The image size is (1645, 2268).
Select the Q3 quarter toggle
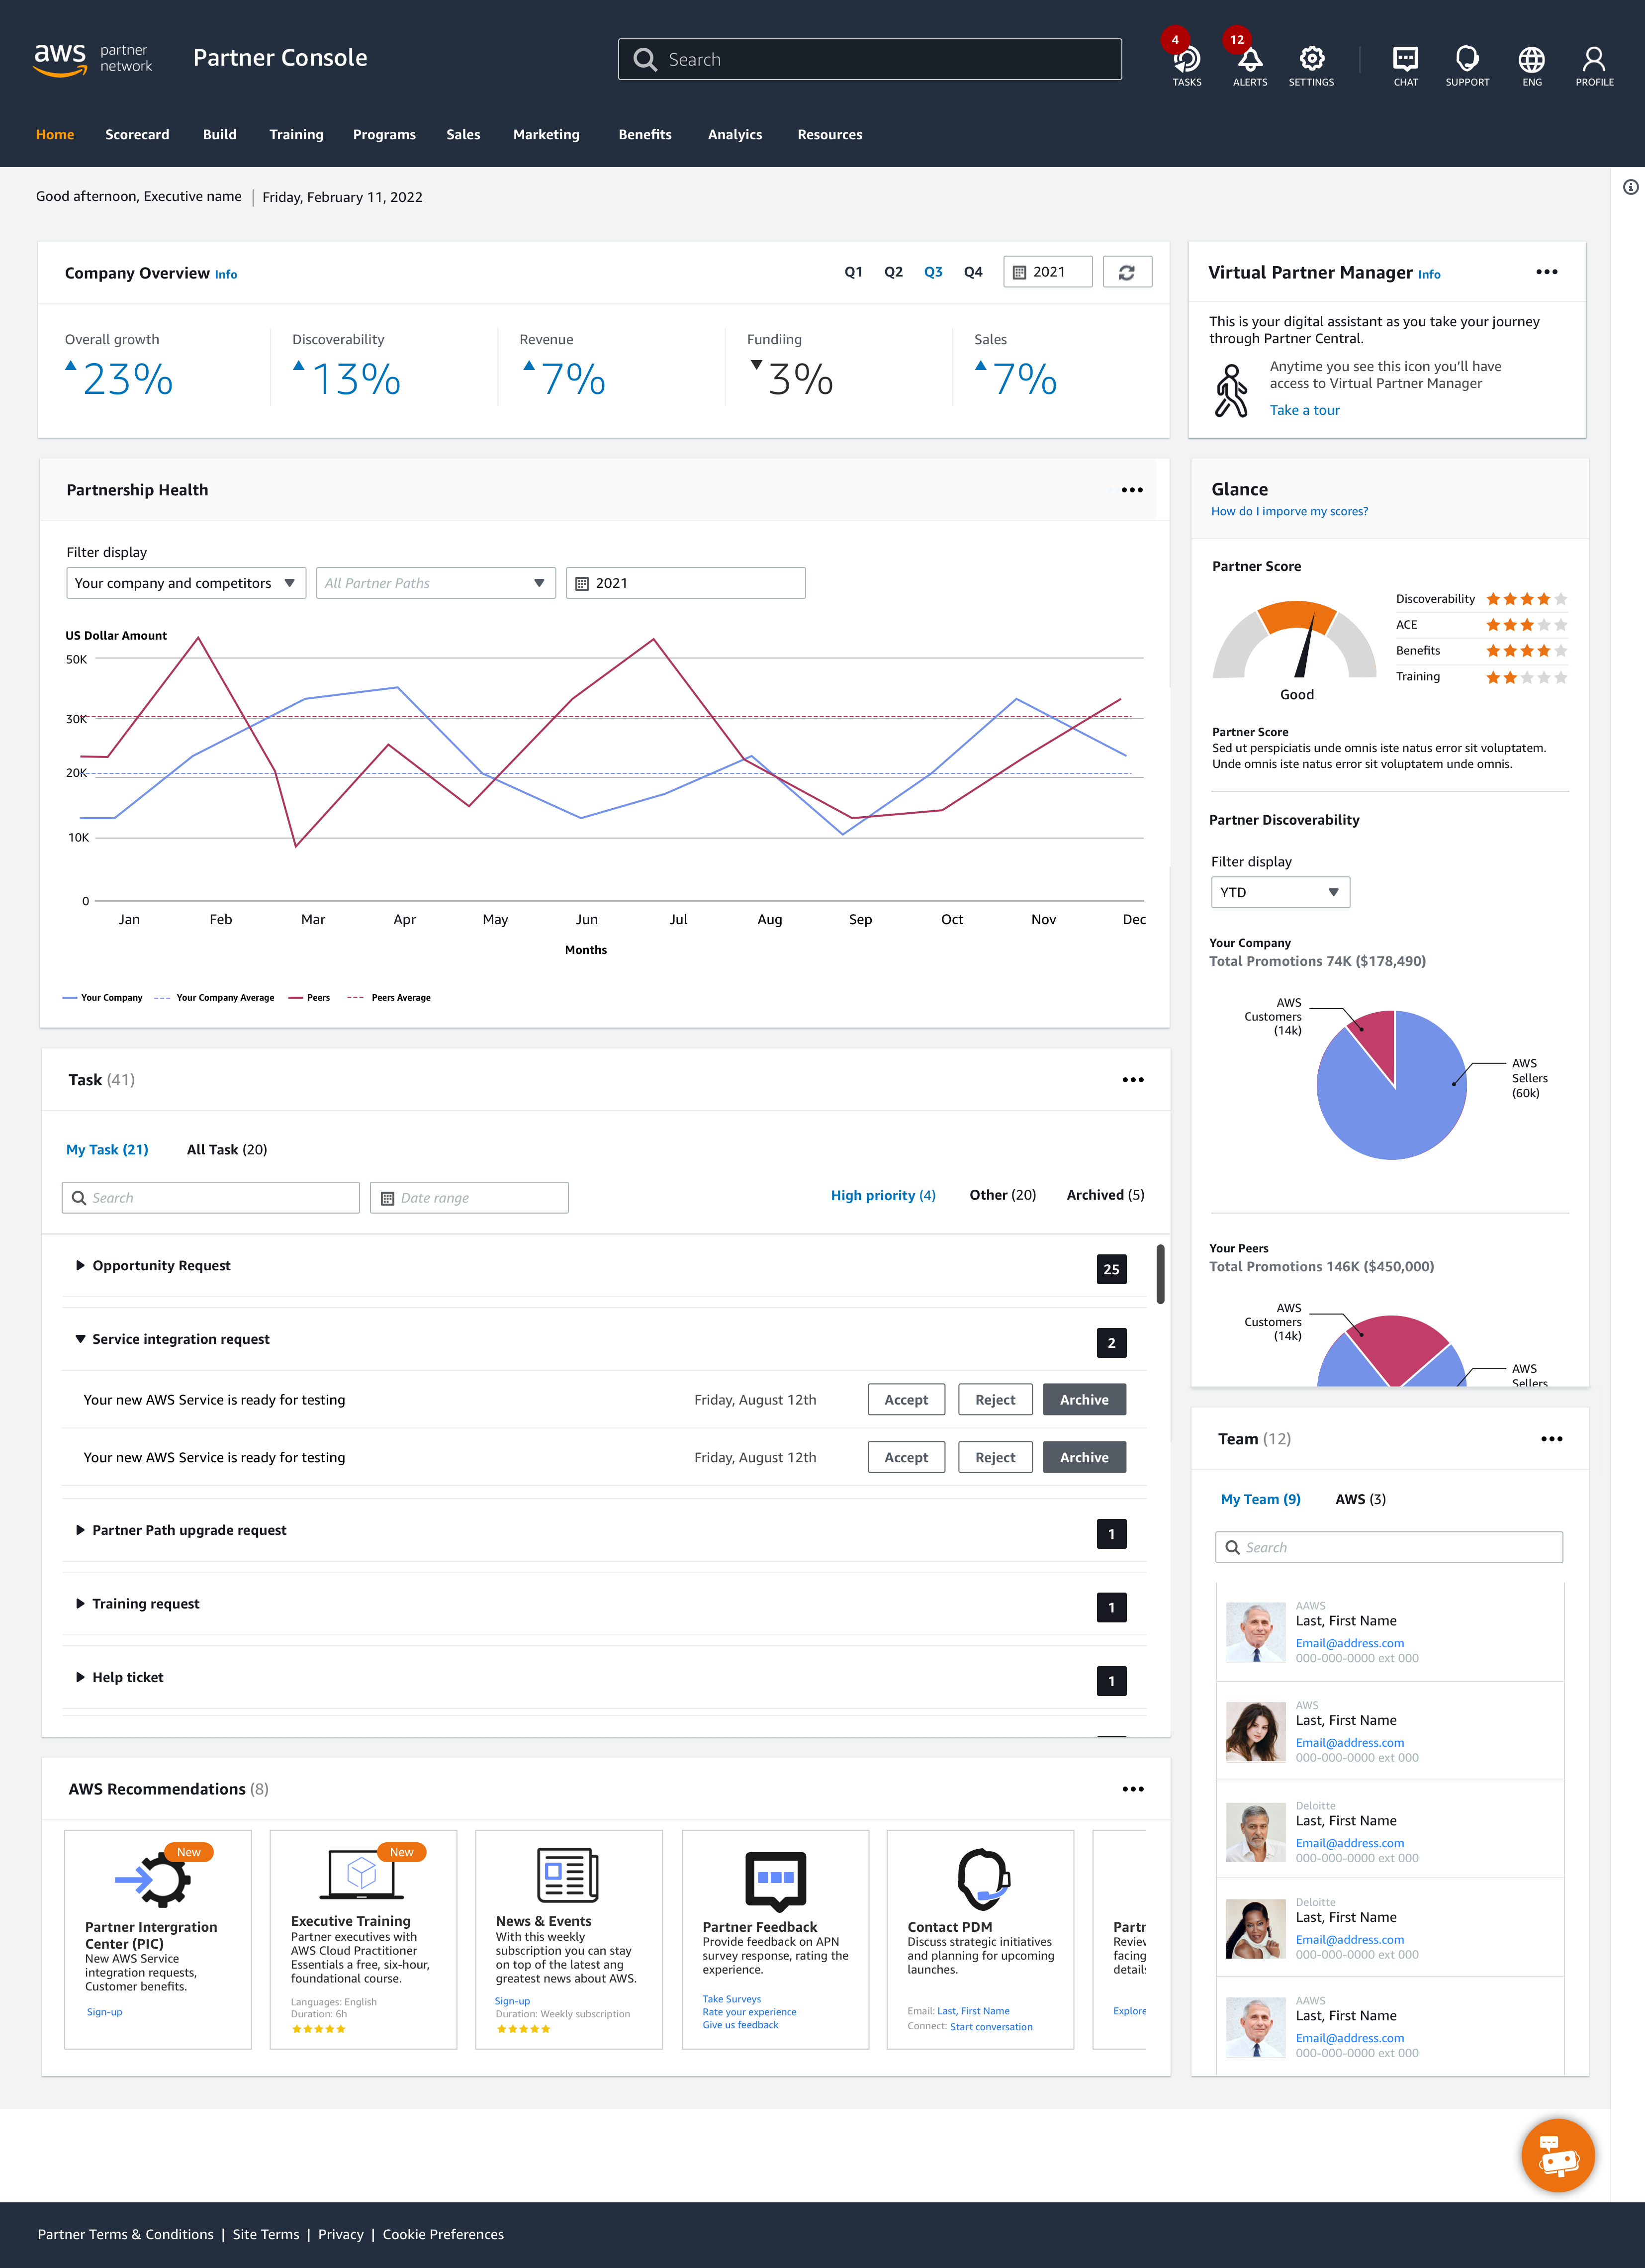tap(932, 272)
